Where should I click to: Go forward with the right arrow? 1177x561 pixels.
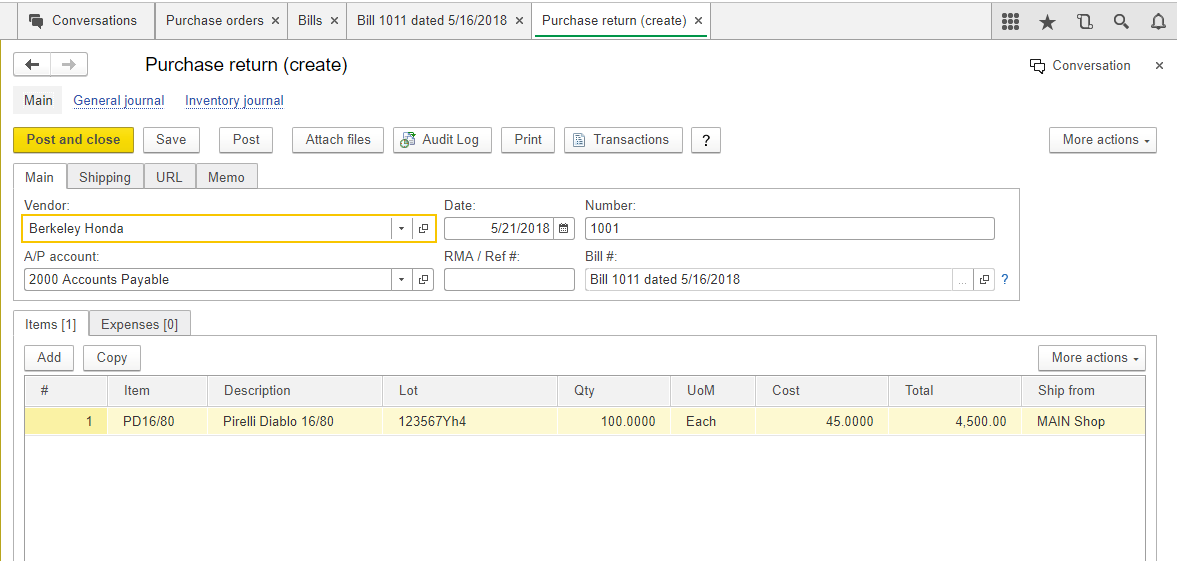(x=69, y=65)
